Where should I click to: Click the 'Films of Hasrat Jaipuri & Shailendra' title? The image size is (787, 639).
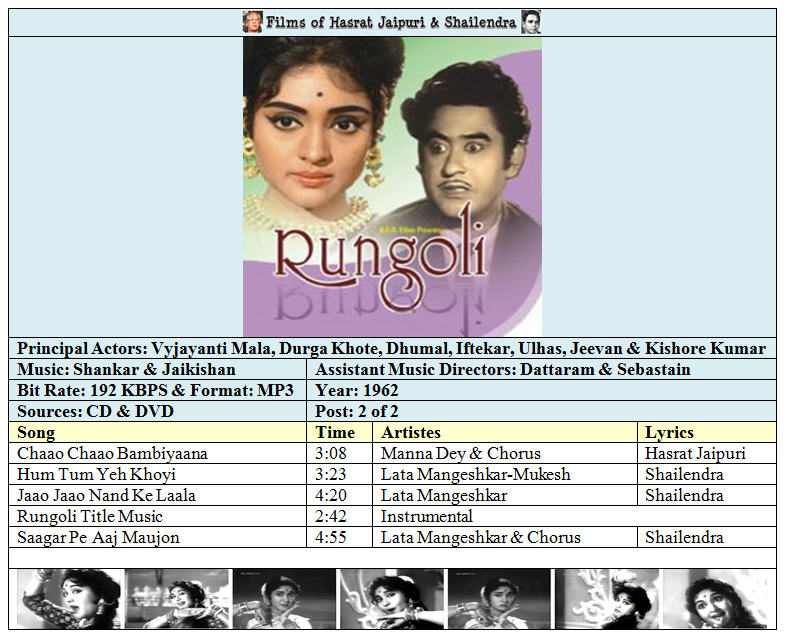(x=391, y=23)
